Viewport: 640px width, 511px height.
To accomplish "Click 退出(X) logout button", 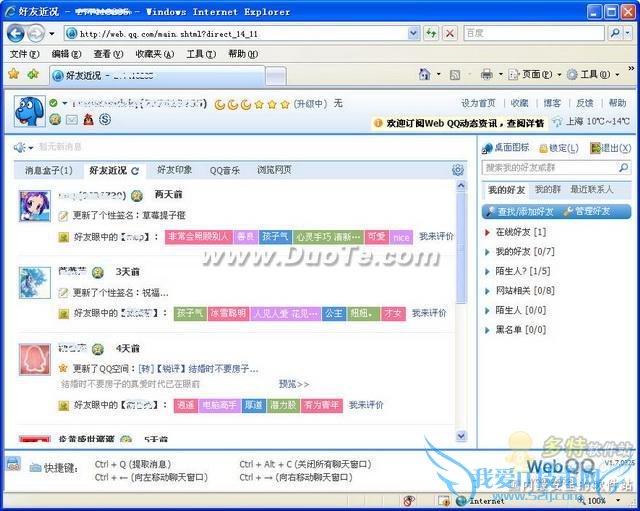I will 611,148.
